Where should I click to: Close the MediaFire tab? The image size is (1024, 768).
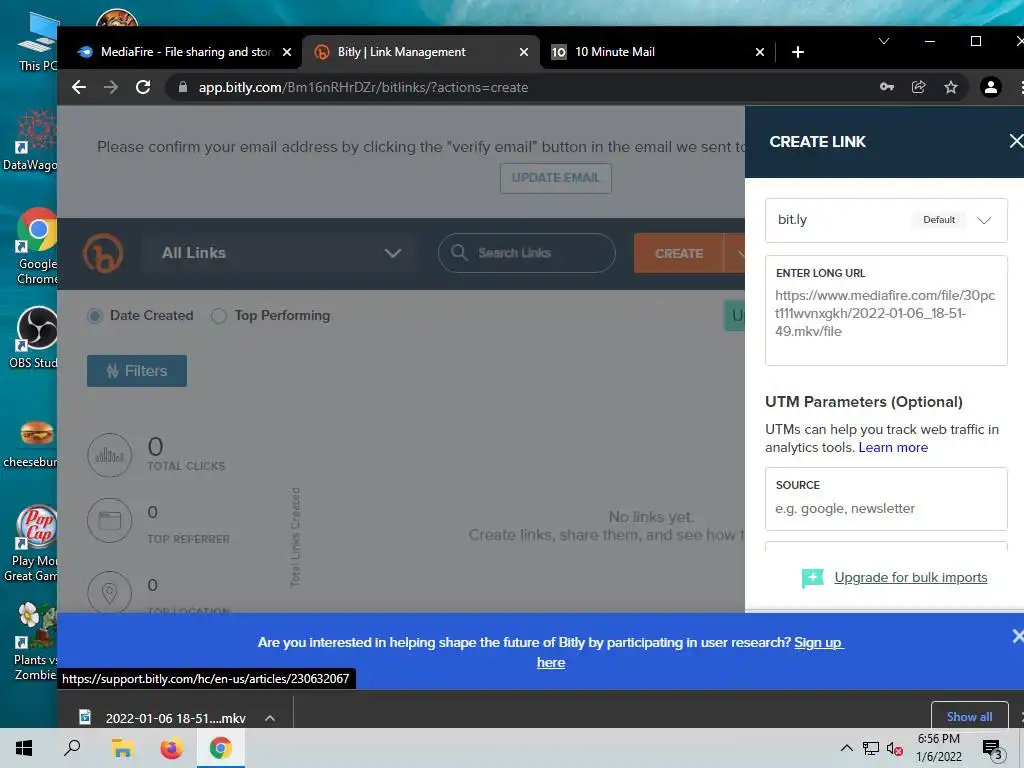click(x=287, y=52)
